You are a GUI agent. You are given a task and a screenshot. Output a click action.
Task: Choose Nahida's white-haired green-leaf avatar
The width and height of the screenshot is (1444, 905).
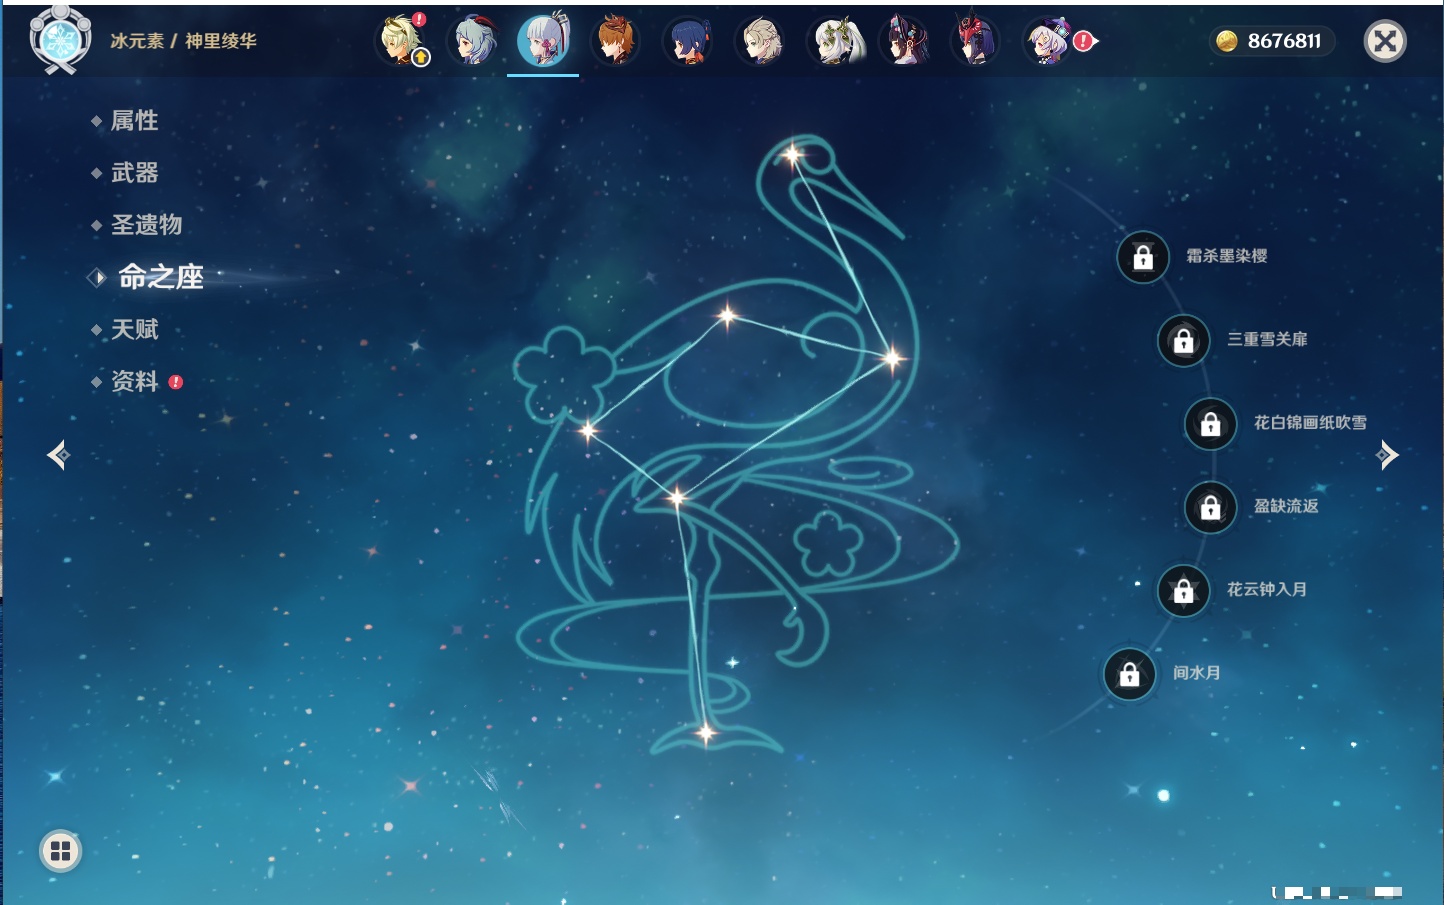point(834,41)
